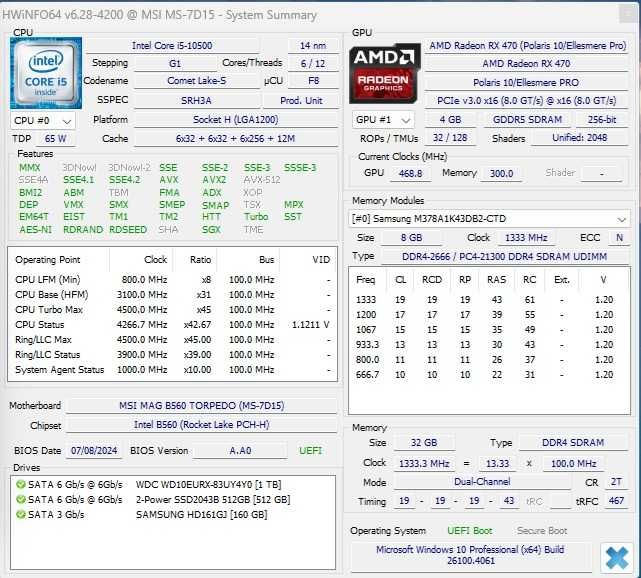This screenshot has width=641, height=578.
Task: Click the cache value 6x32 + 6x32 + 6x256 + 12M
Action: click(x=235, y=139)
